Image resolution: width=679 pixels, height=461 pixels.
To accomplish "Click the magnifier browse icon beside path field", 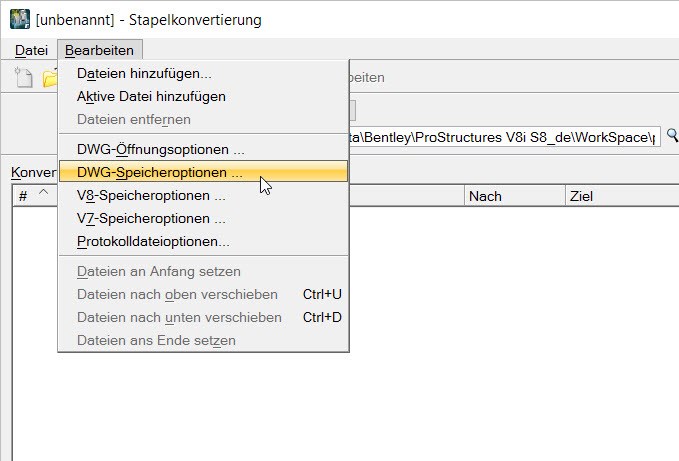I will [x=672, y=135].
